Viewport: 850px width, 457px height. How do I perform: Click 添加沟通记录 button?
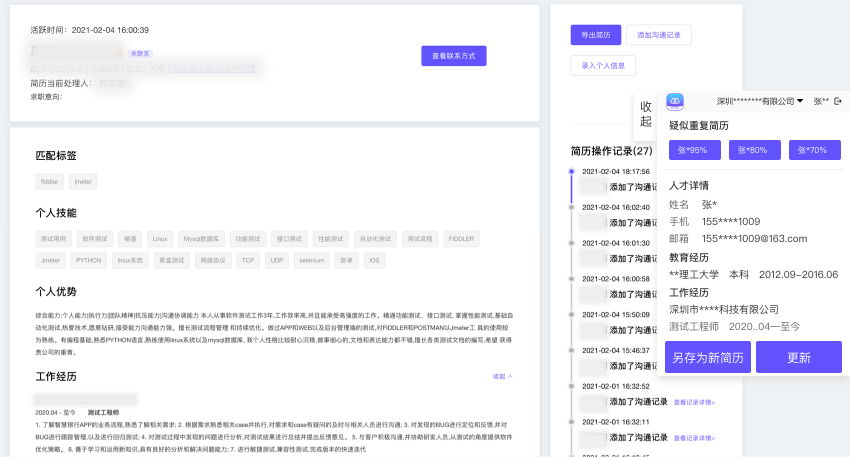pyautogui.click(x=658, y=34)
